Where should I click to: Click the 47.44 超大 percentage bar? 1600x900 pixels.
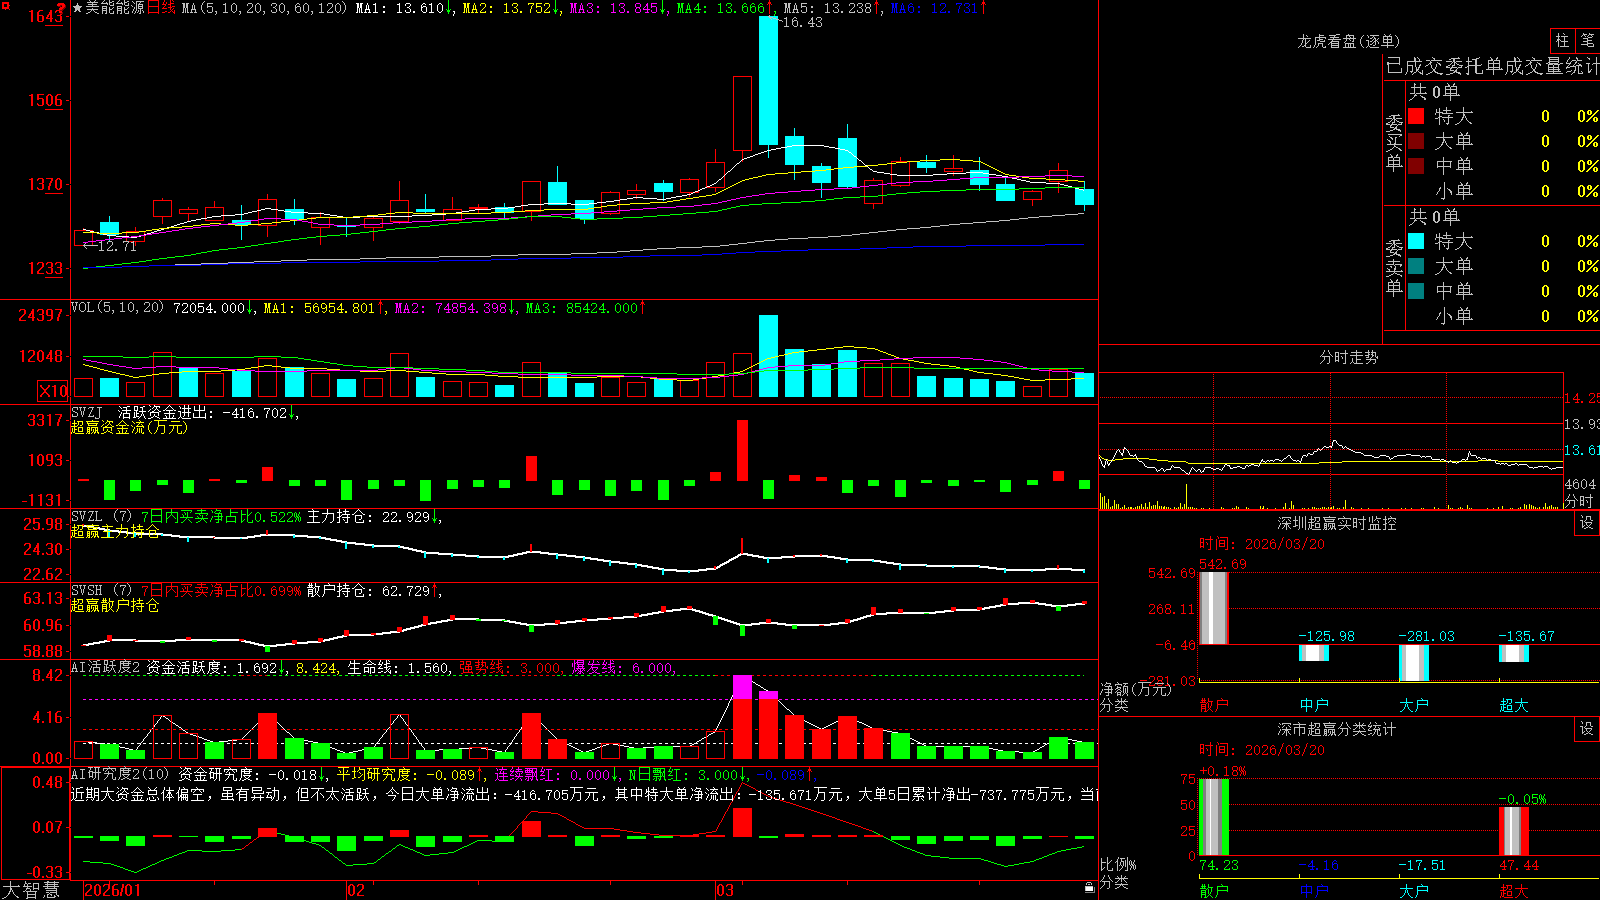[1514, 831]
